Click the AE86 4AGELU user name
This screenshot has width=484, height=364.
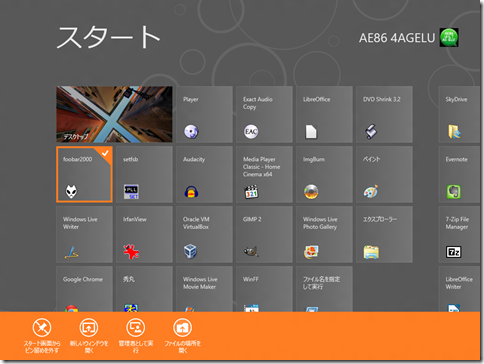coord(397,38)
